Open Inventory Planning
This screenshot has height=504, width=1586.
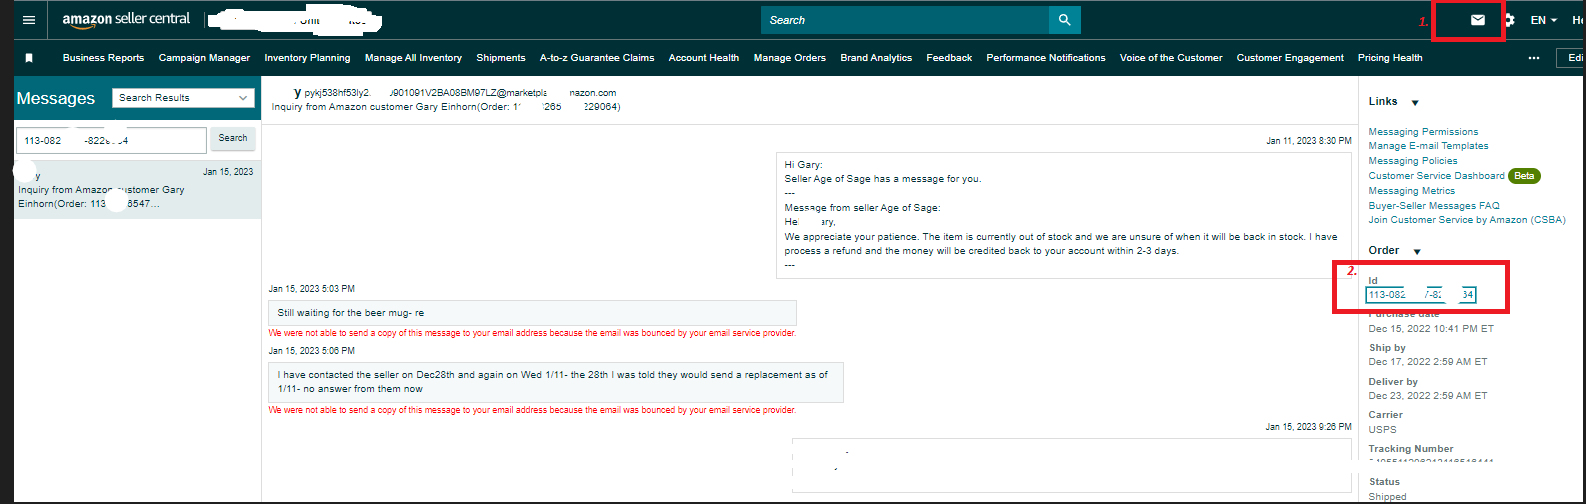(307, 58)
